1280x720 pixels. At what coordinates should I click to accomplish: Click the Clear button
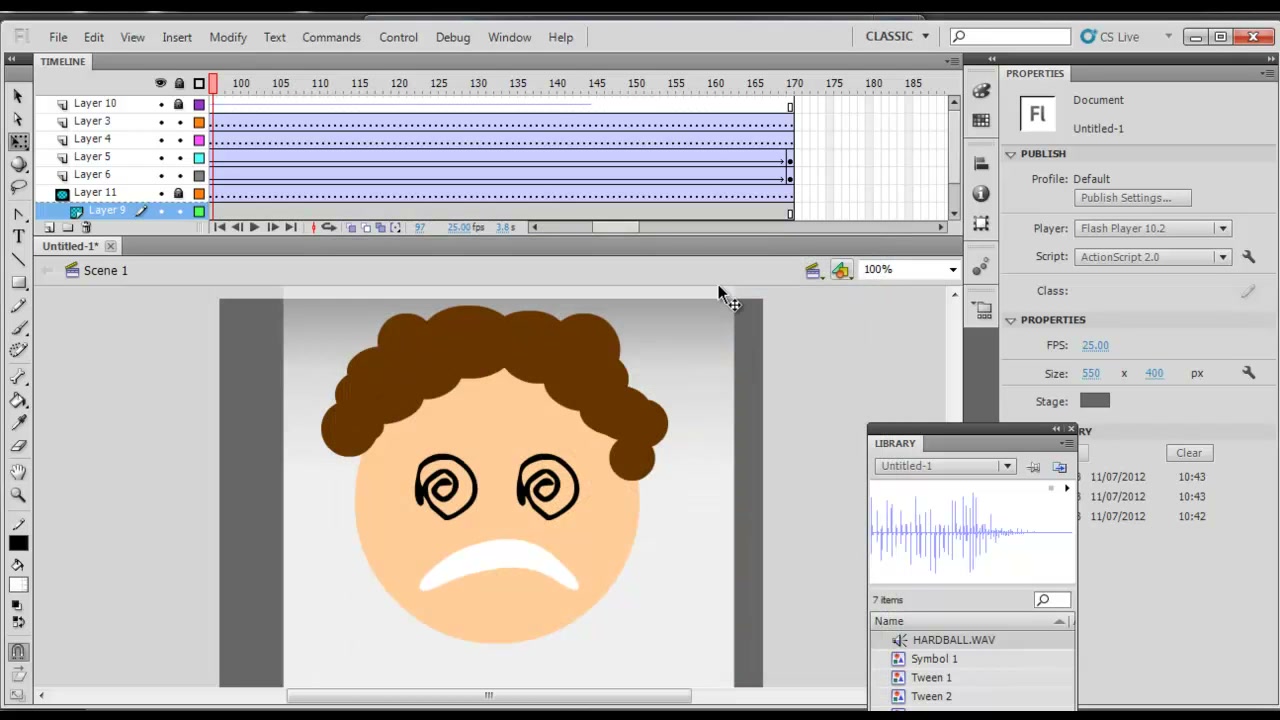point(1189,453)
